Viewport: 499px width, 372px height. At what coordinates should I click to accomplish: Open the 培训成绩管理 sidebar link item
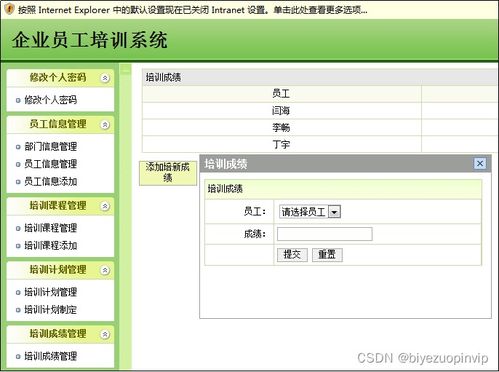tap(51, 356)
